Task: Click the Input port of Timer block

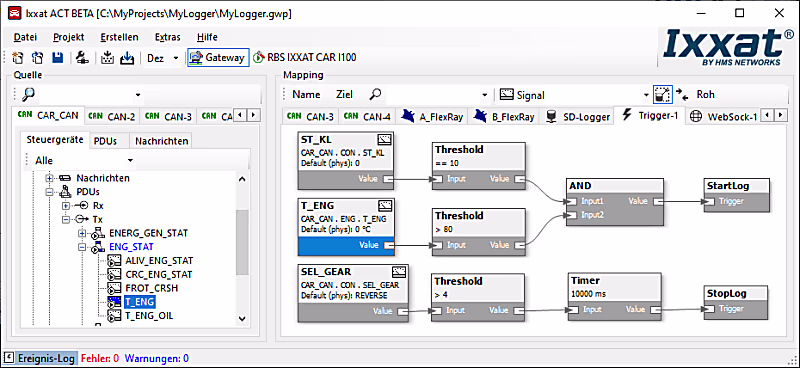Action: click(x=573, y=309)
